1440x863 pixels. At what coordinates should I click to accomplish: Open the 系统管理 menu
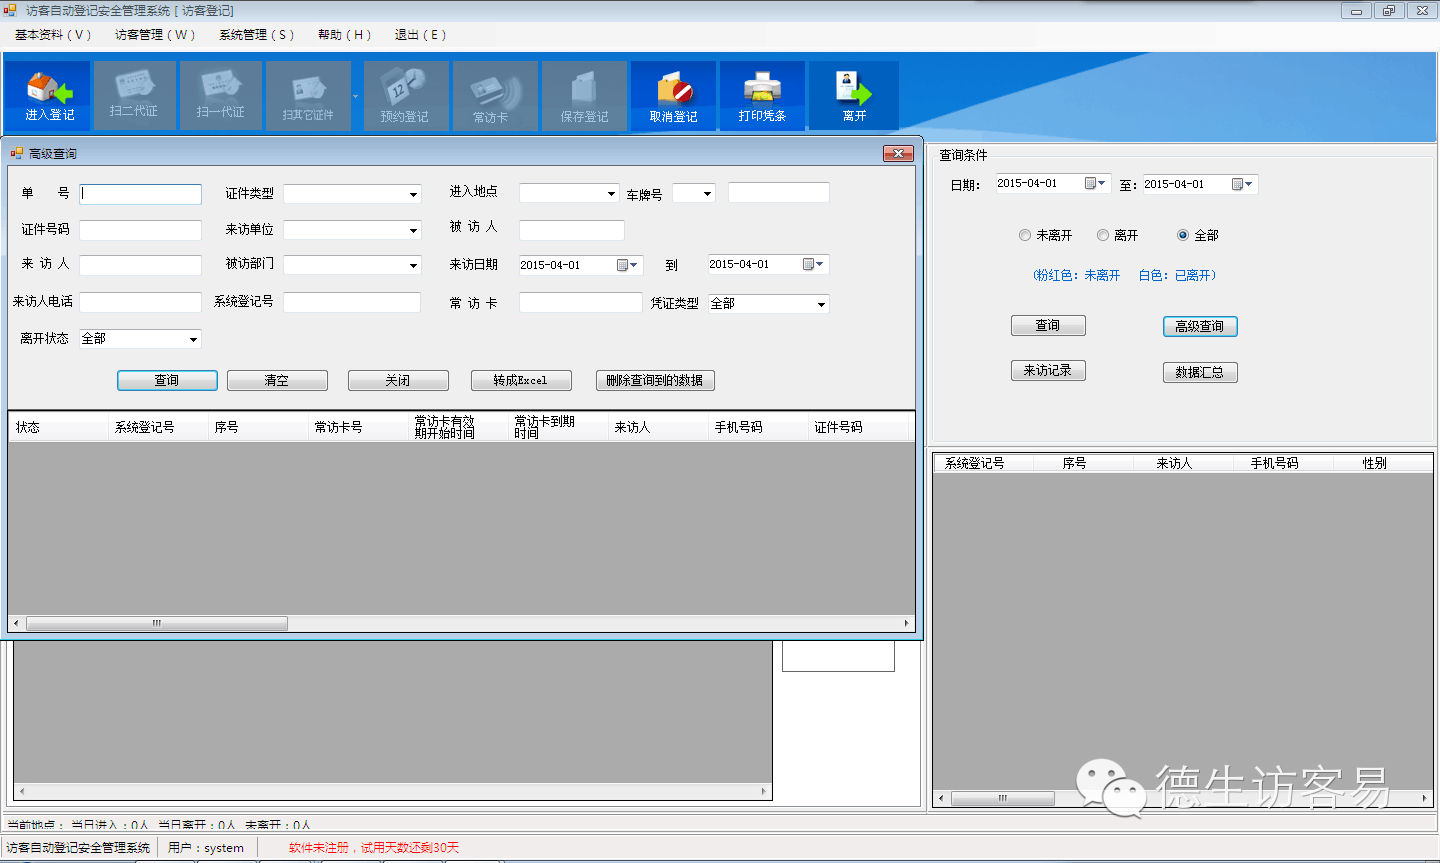pos(257,34)
